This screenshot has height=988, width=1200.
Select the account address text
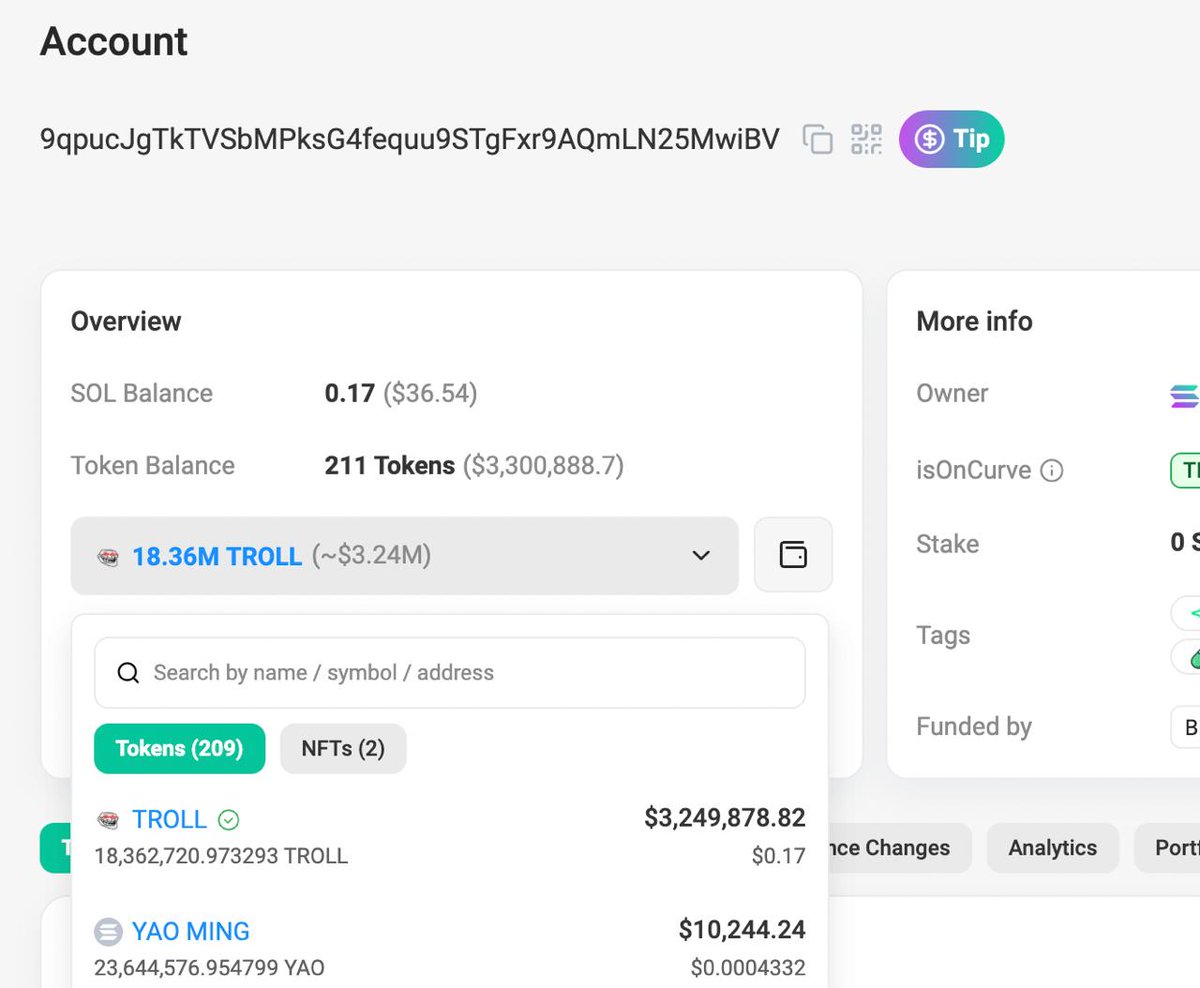[x=410, y=139]
